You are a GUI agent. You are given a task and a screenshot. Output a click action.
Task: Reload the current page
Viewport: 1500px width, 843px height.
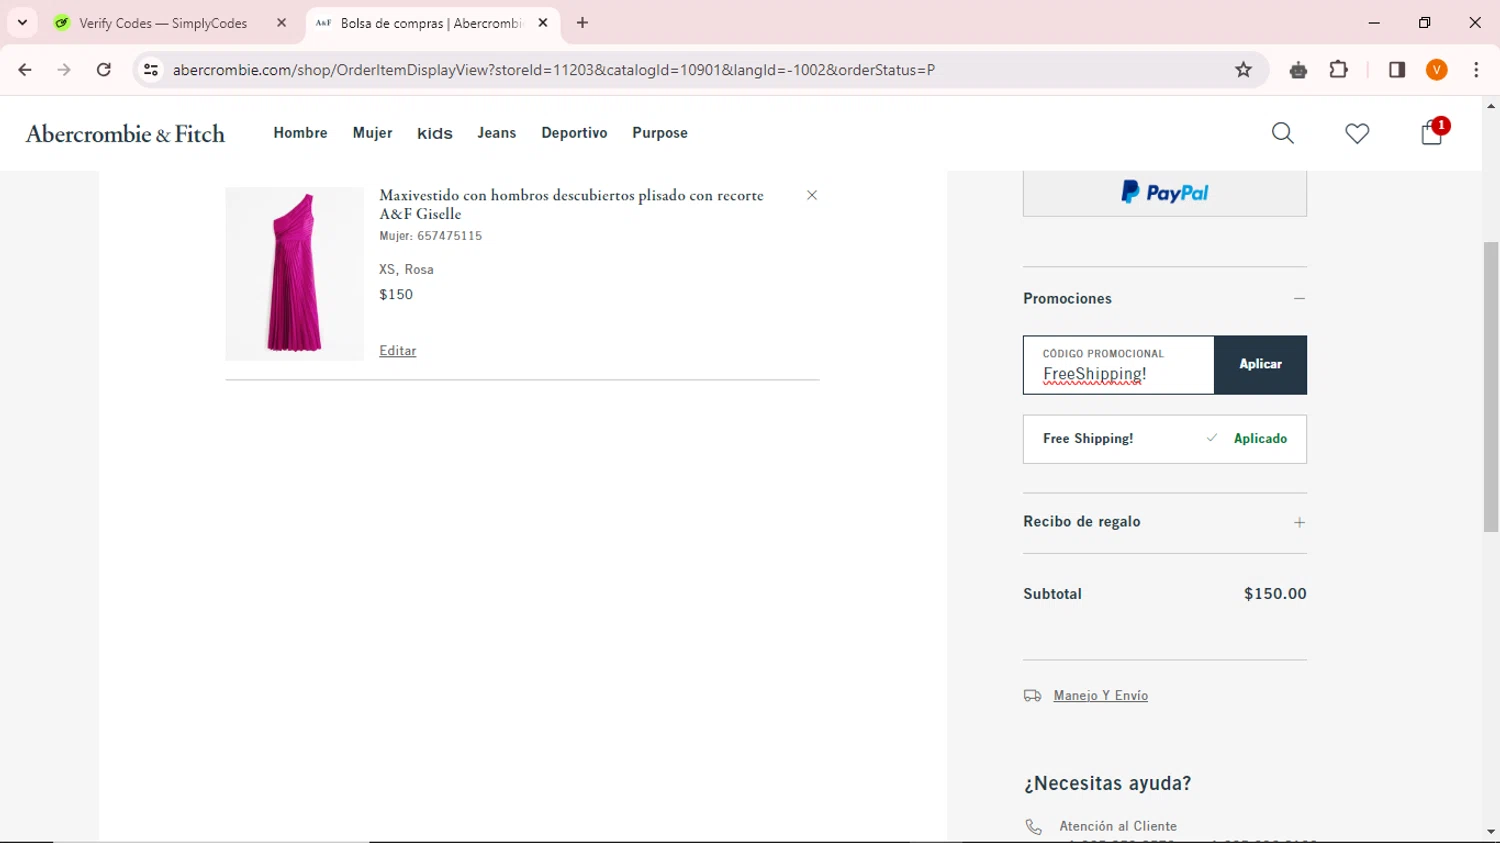tap(104, 70)
